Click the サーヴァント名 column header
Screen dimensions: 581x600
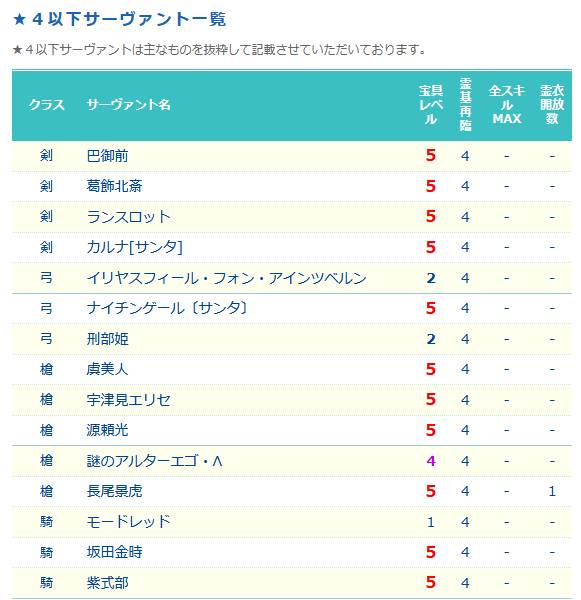(x=128, y=104)
